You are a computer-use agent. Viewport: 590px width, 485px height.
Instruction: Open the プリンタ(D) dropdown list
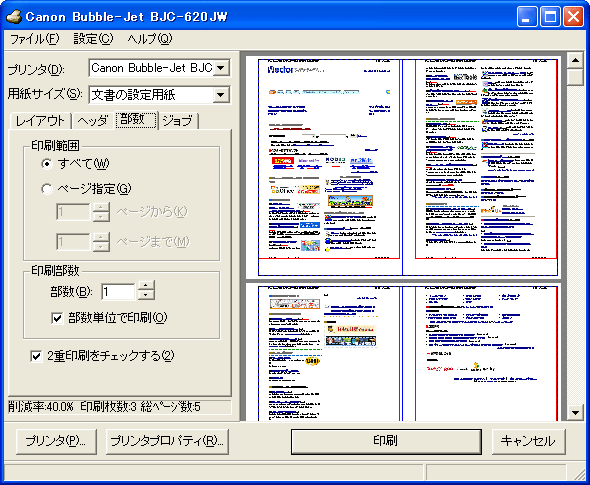pyautogui.click(x=221, y=68)
